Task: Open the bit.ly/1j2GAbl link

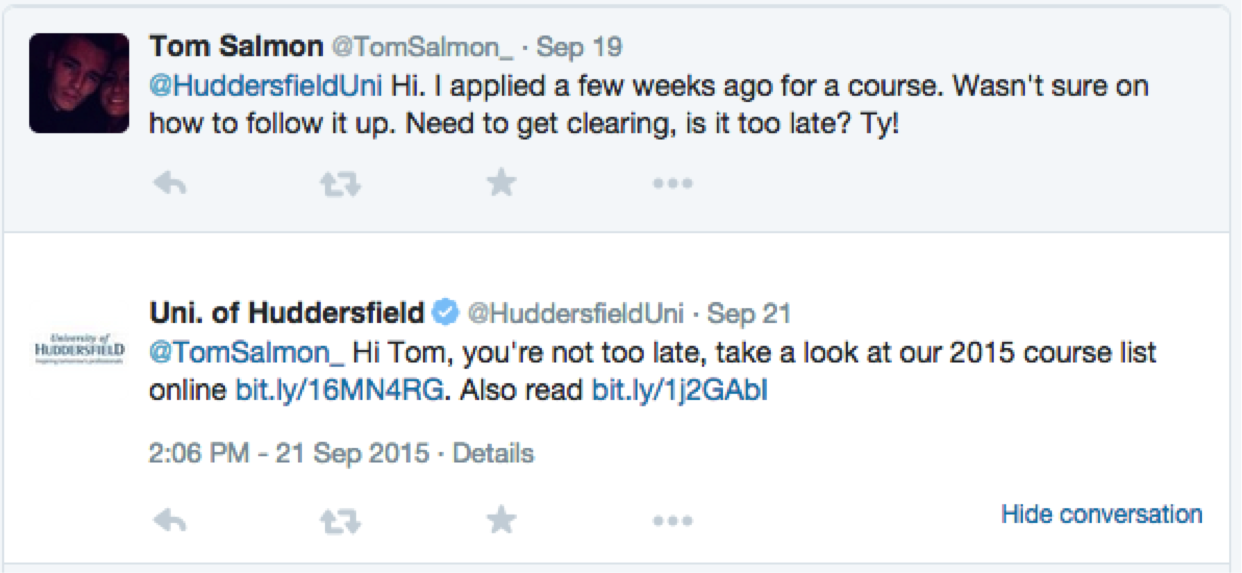Action: tap(680, 390)
